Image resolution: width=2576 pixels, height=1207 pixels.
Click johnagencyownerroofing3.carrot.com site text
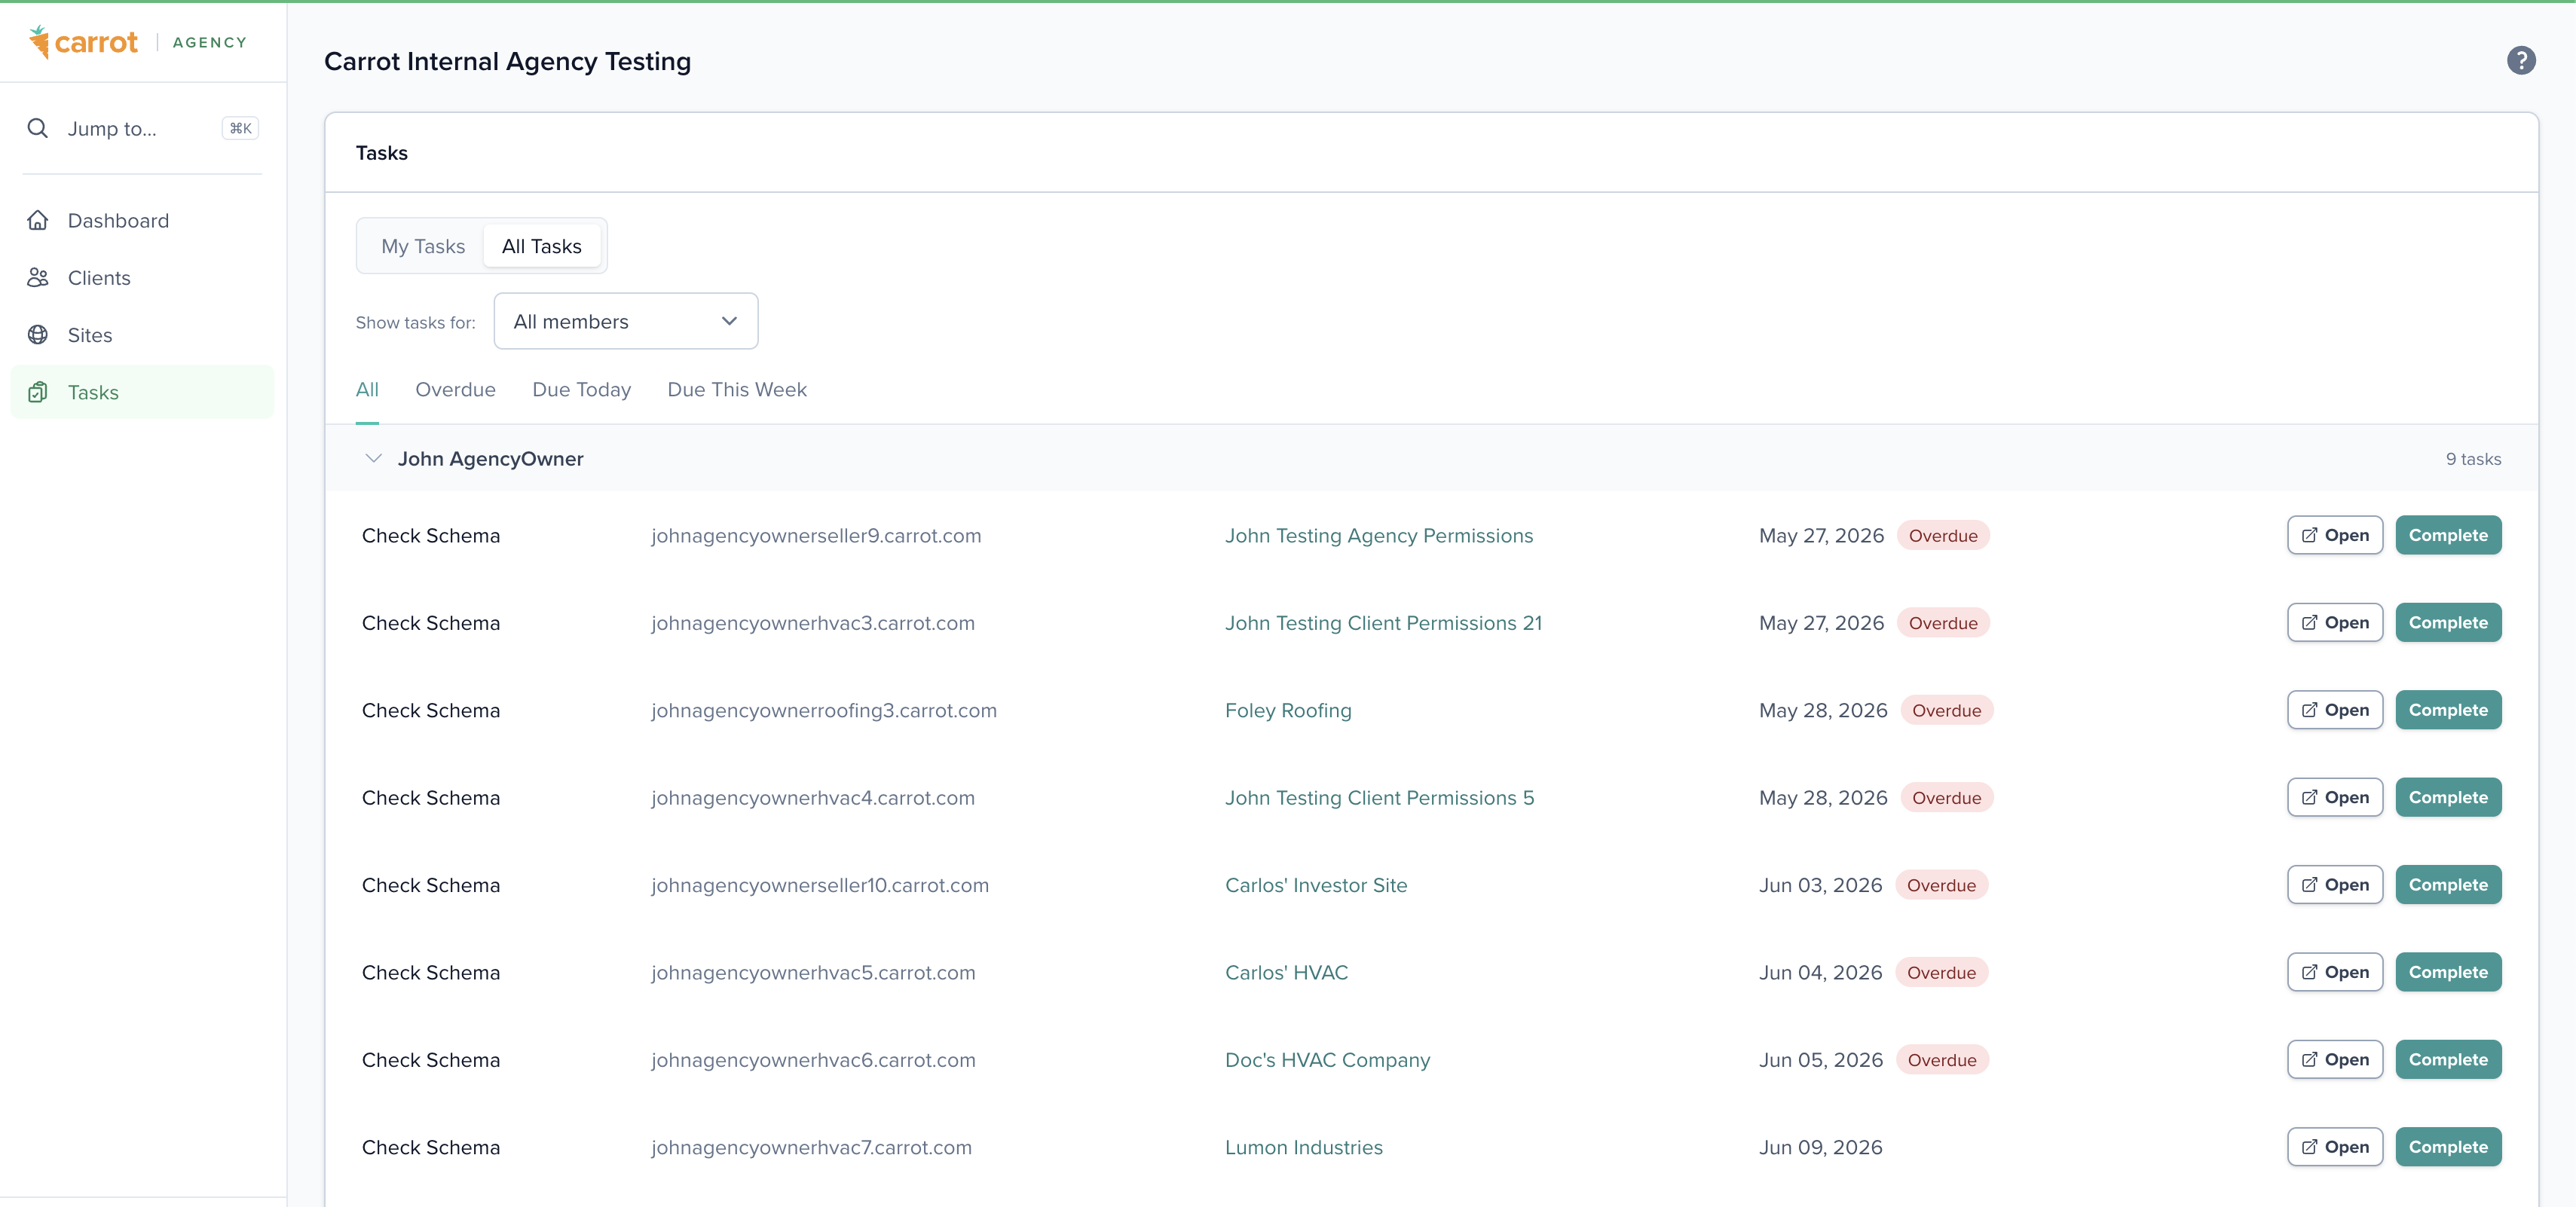coord(824,711)
